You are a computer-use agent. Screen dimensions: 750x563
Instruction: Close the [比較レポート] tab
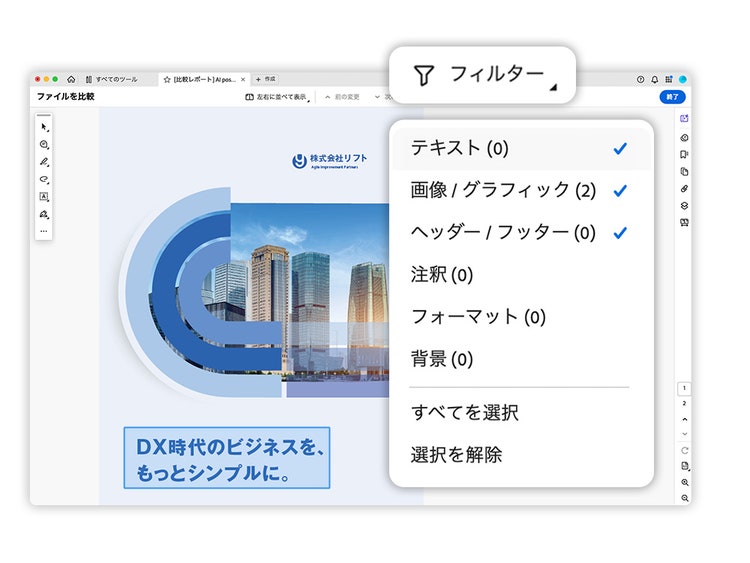pos(243,79)
